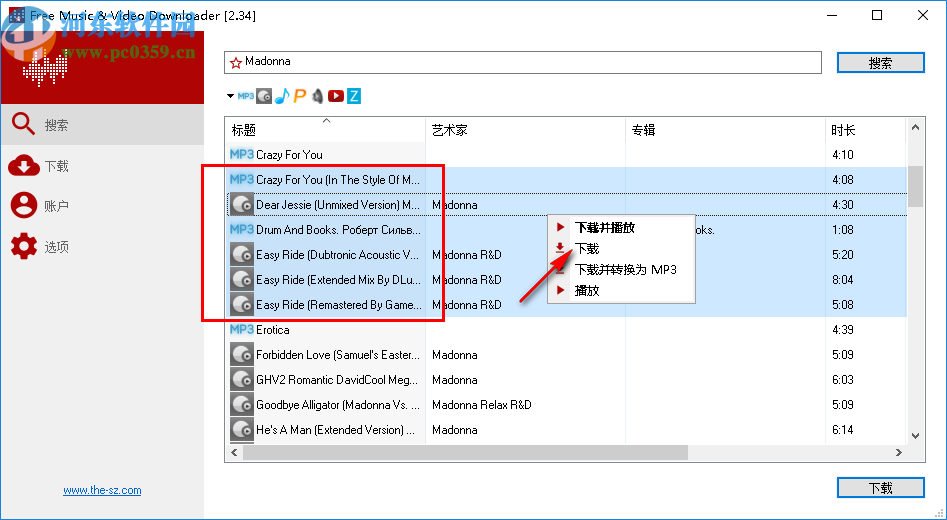The width and height of the screenshot is (947, 520).
Task: Click the horizontal scrollbar left arrow
Action: [x=234, y=452]
